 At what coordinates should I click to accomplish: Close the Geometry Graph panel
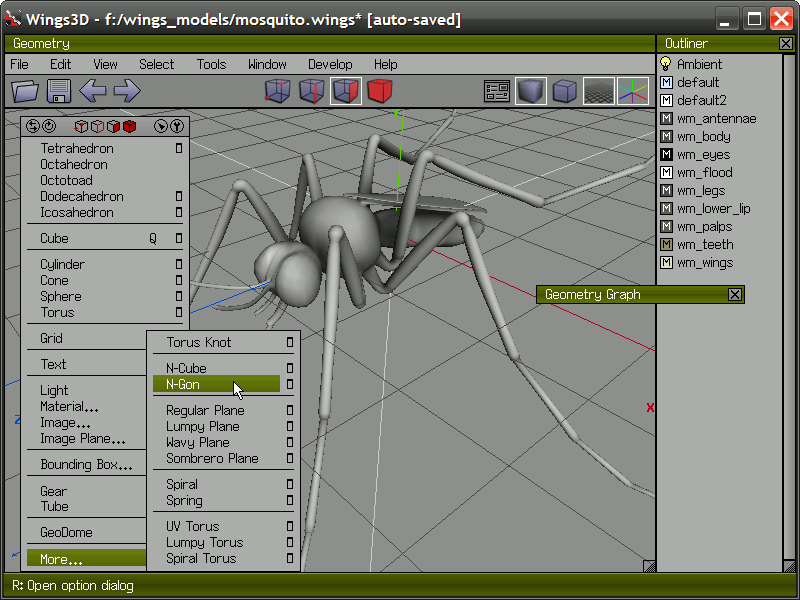pyautogui.click(x=735, y=294)
